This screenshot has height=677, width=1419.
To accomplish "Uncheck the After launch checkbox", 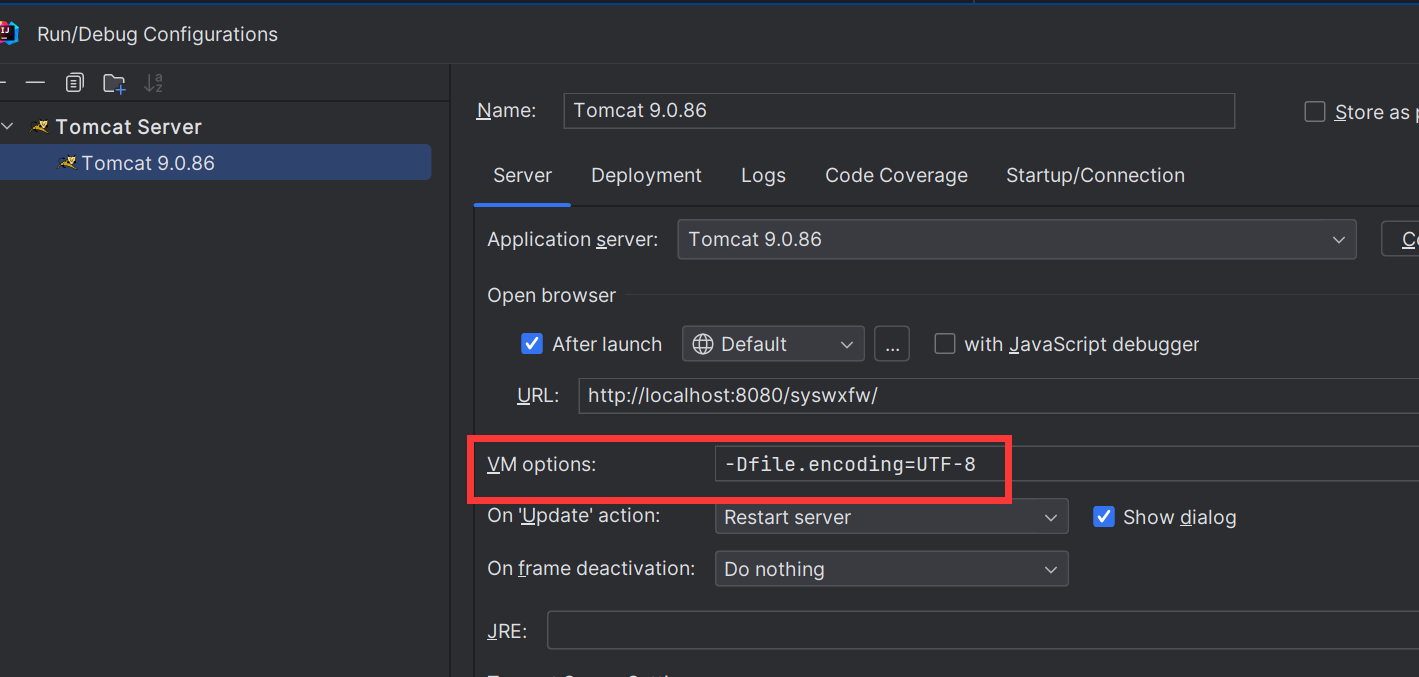I will pos(532,344).
